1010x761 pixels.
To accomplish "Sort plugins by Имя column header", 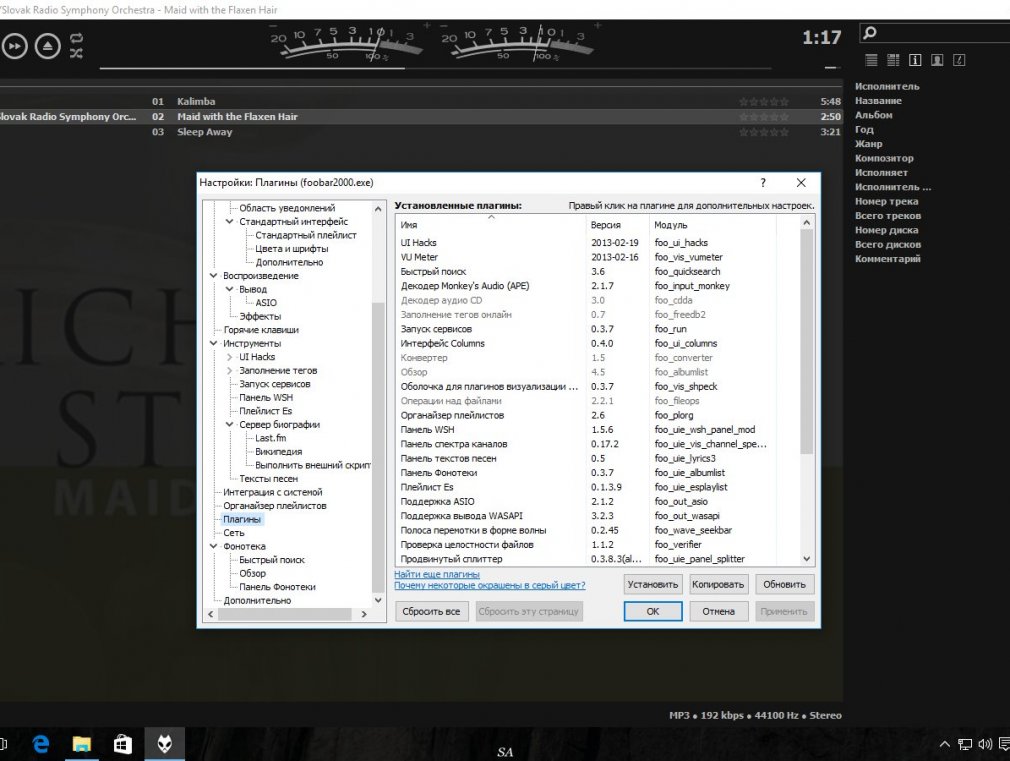I will [490, 225].
